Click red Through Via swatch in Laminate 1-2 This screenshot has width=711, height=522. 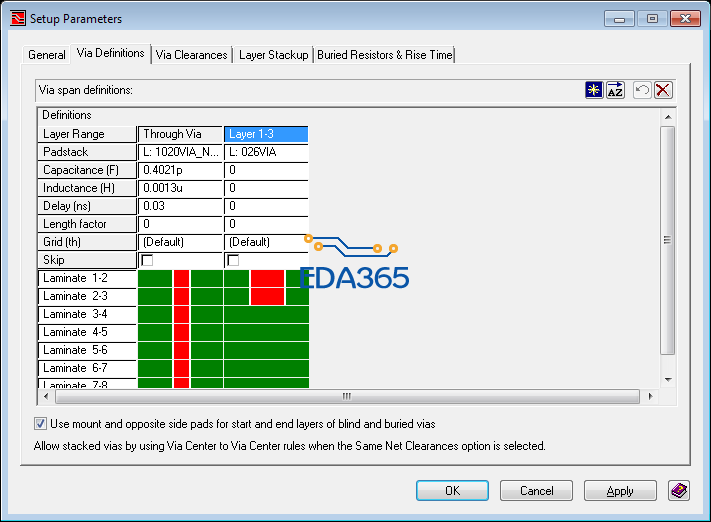(x=181, y=278)
